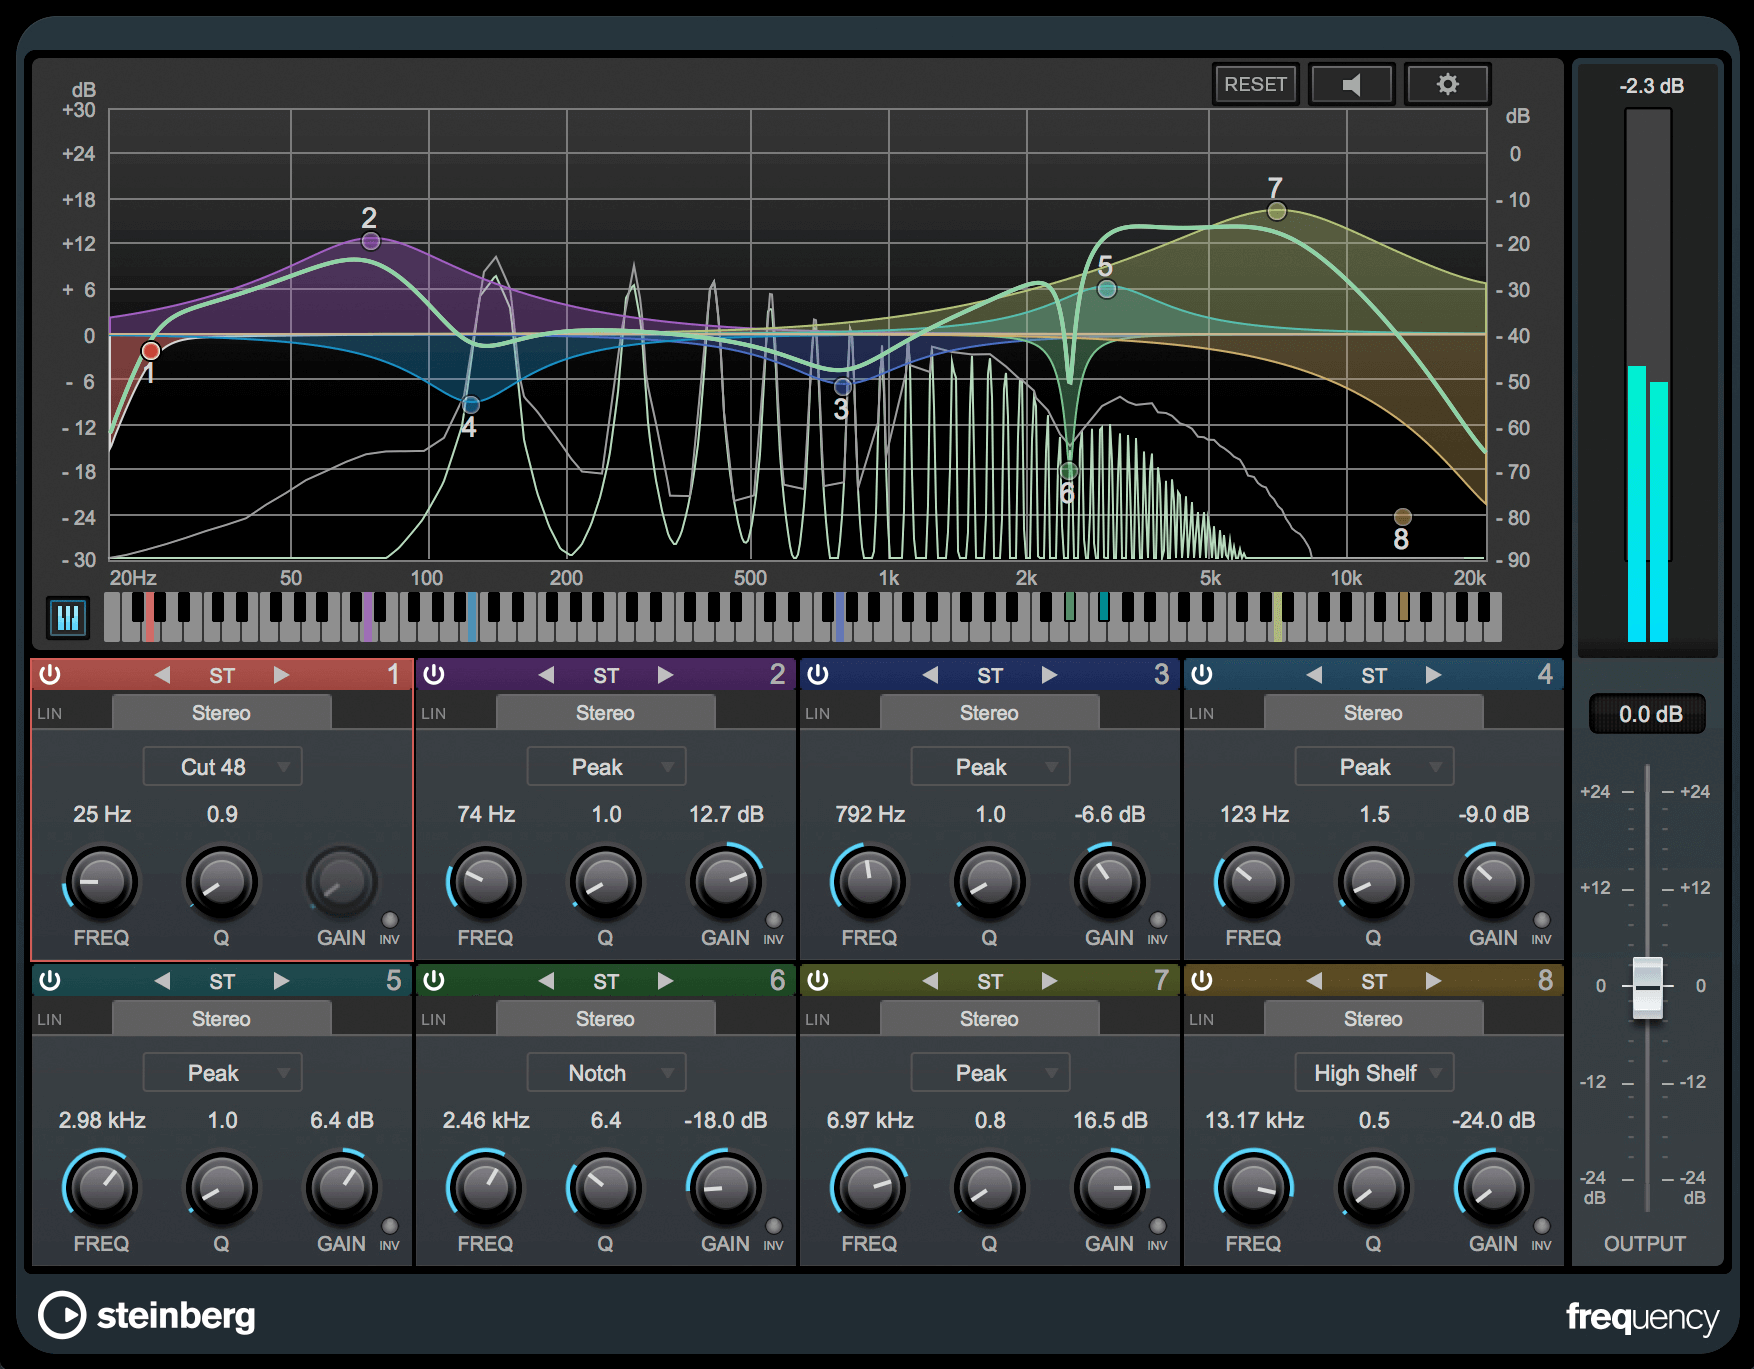
Task: Click band 6 gain value -18.0 dB
Action: tap(726, 1120)
